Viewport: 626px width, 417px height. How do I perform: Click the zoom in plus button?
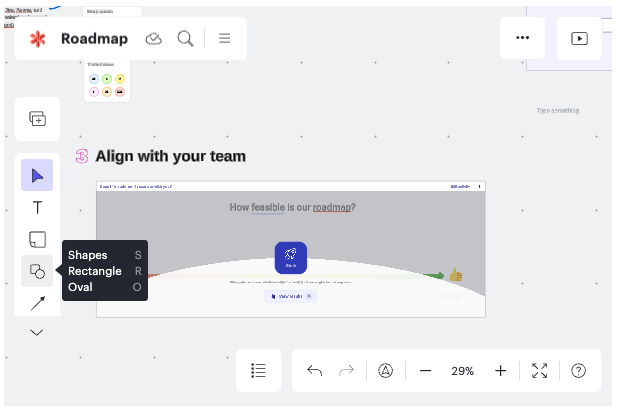(501, 370)
